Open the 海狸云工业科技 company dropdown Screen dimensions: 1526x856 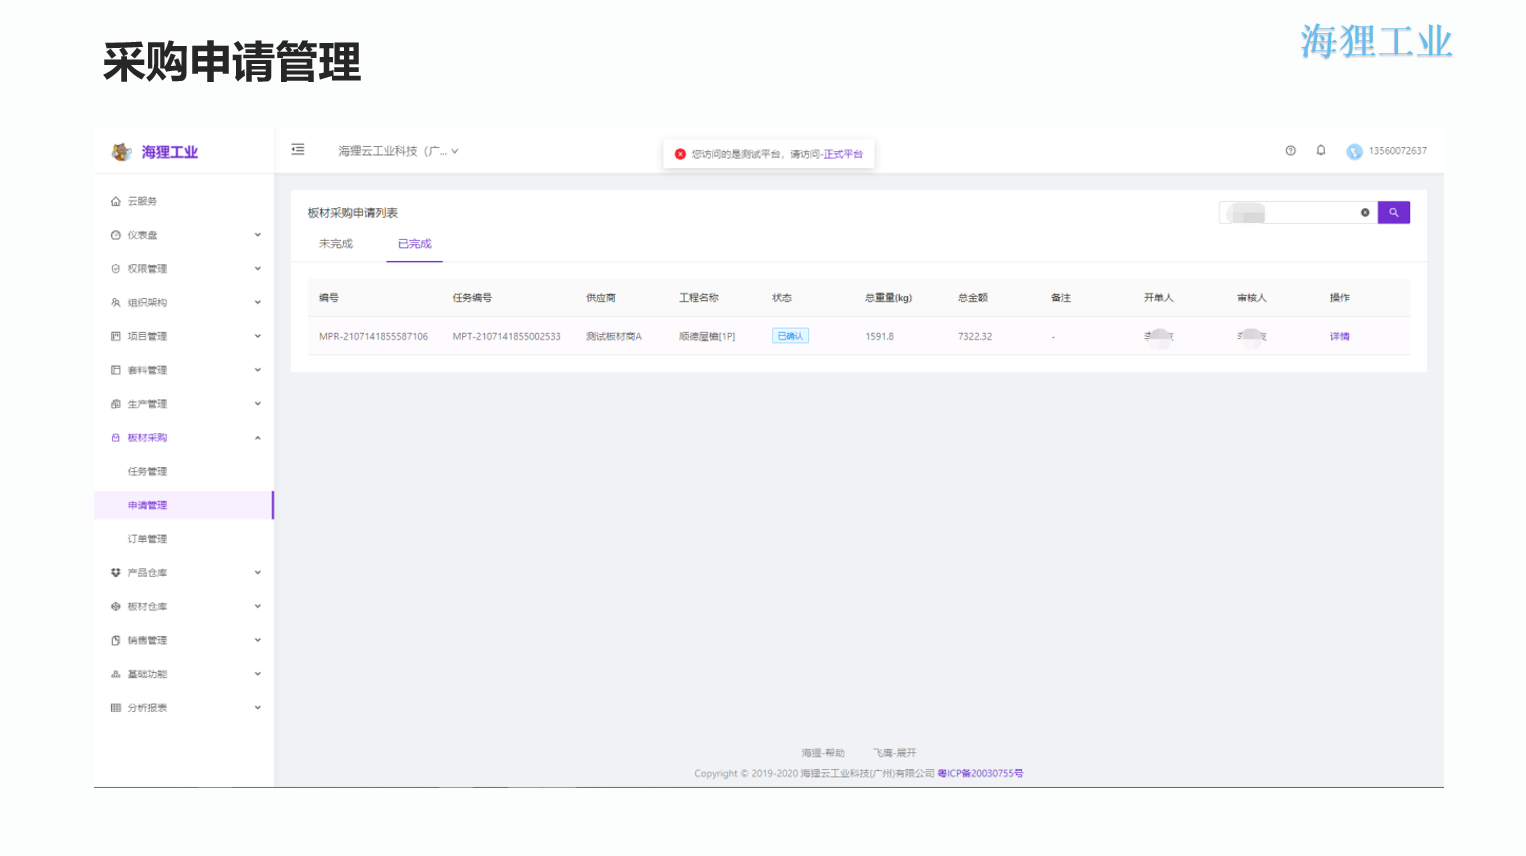point(398,151)
